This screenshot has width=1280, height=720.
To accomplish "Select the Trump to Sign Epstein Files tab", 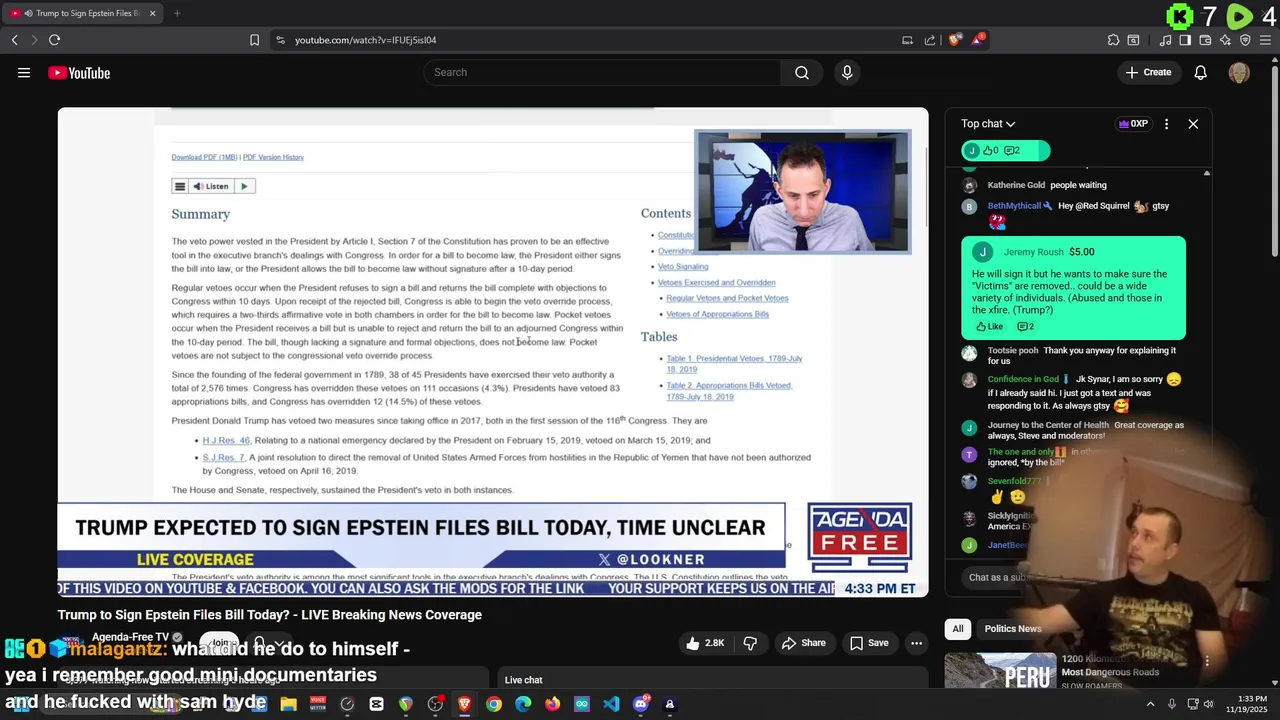I will (x=84, y=13).
